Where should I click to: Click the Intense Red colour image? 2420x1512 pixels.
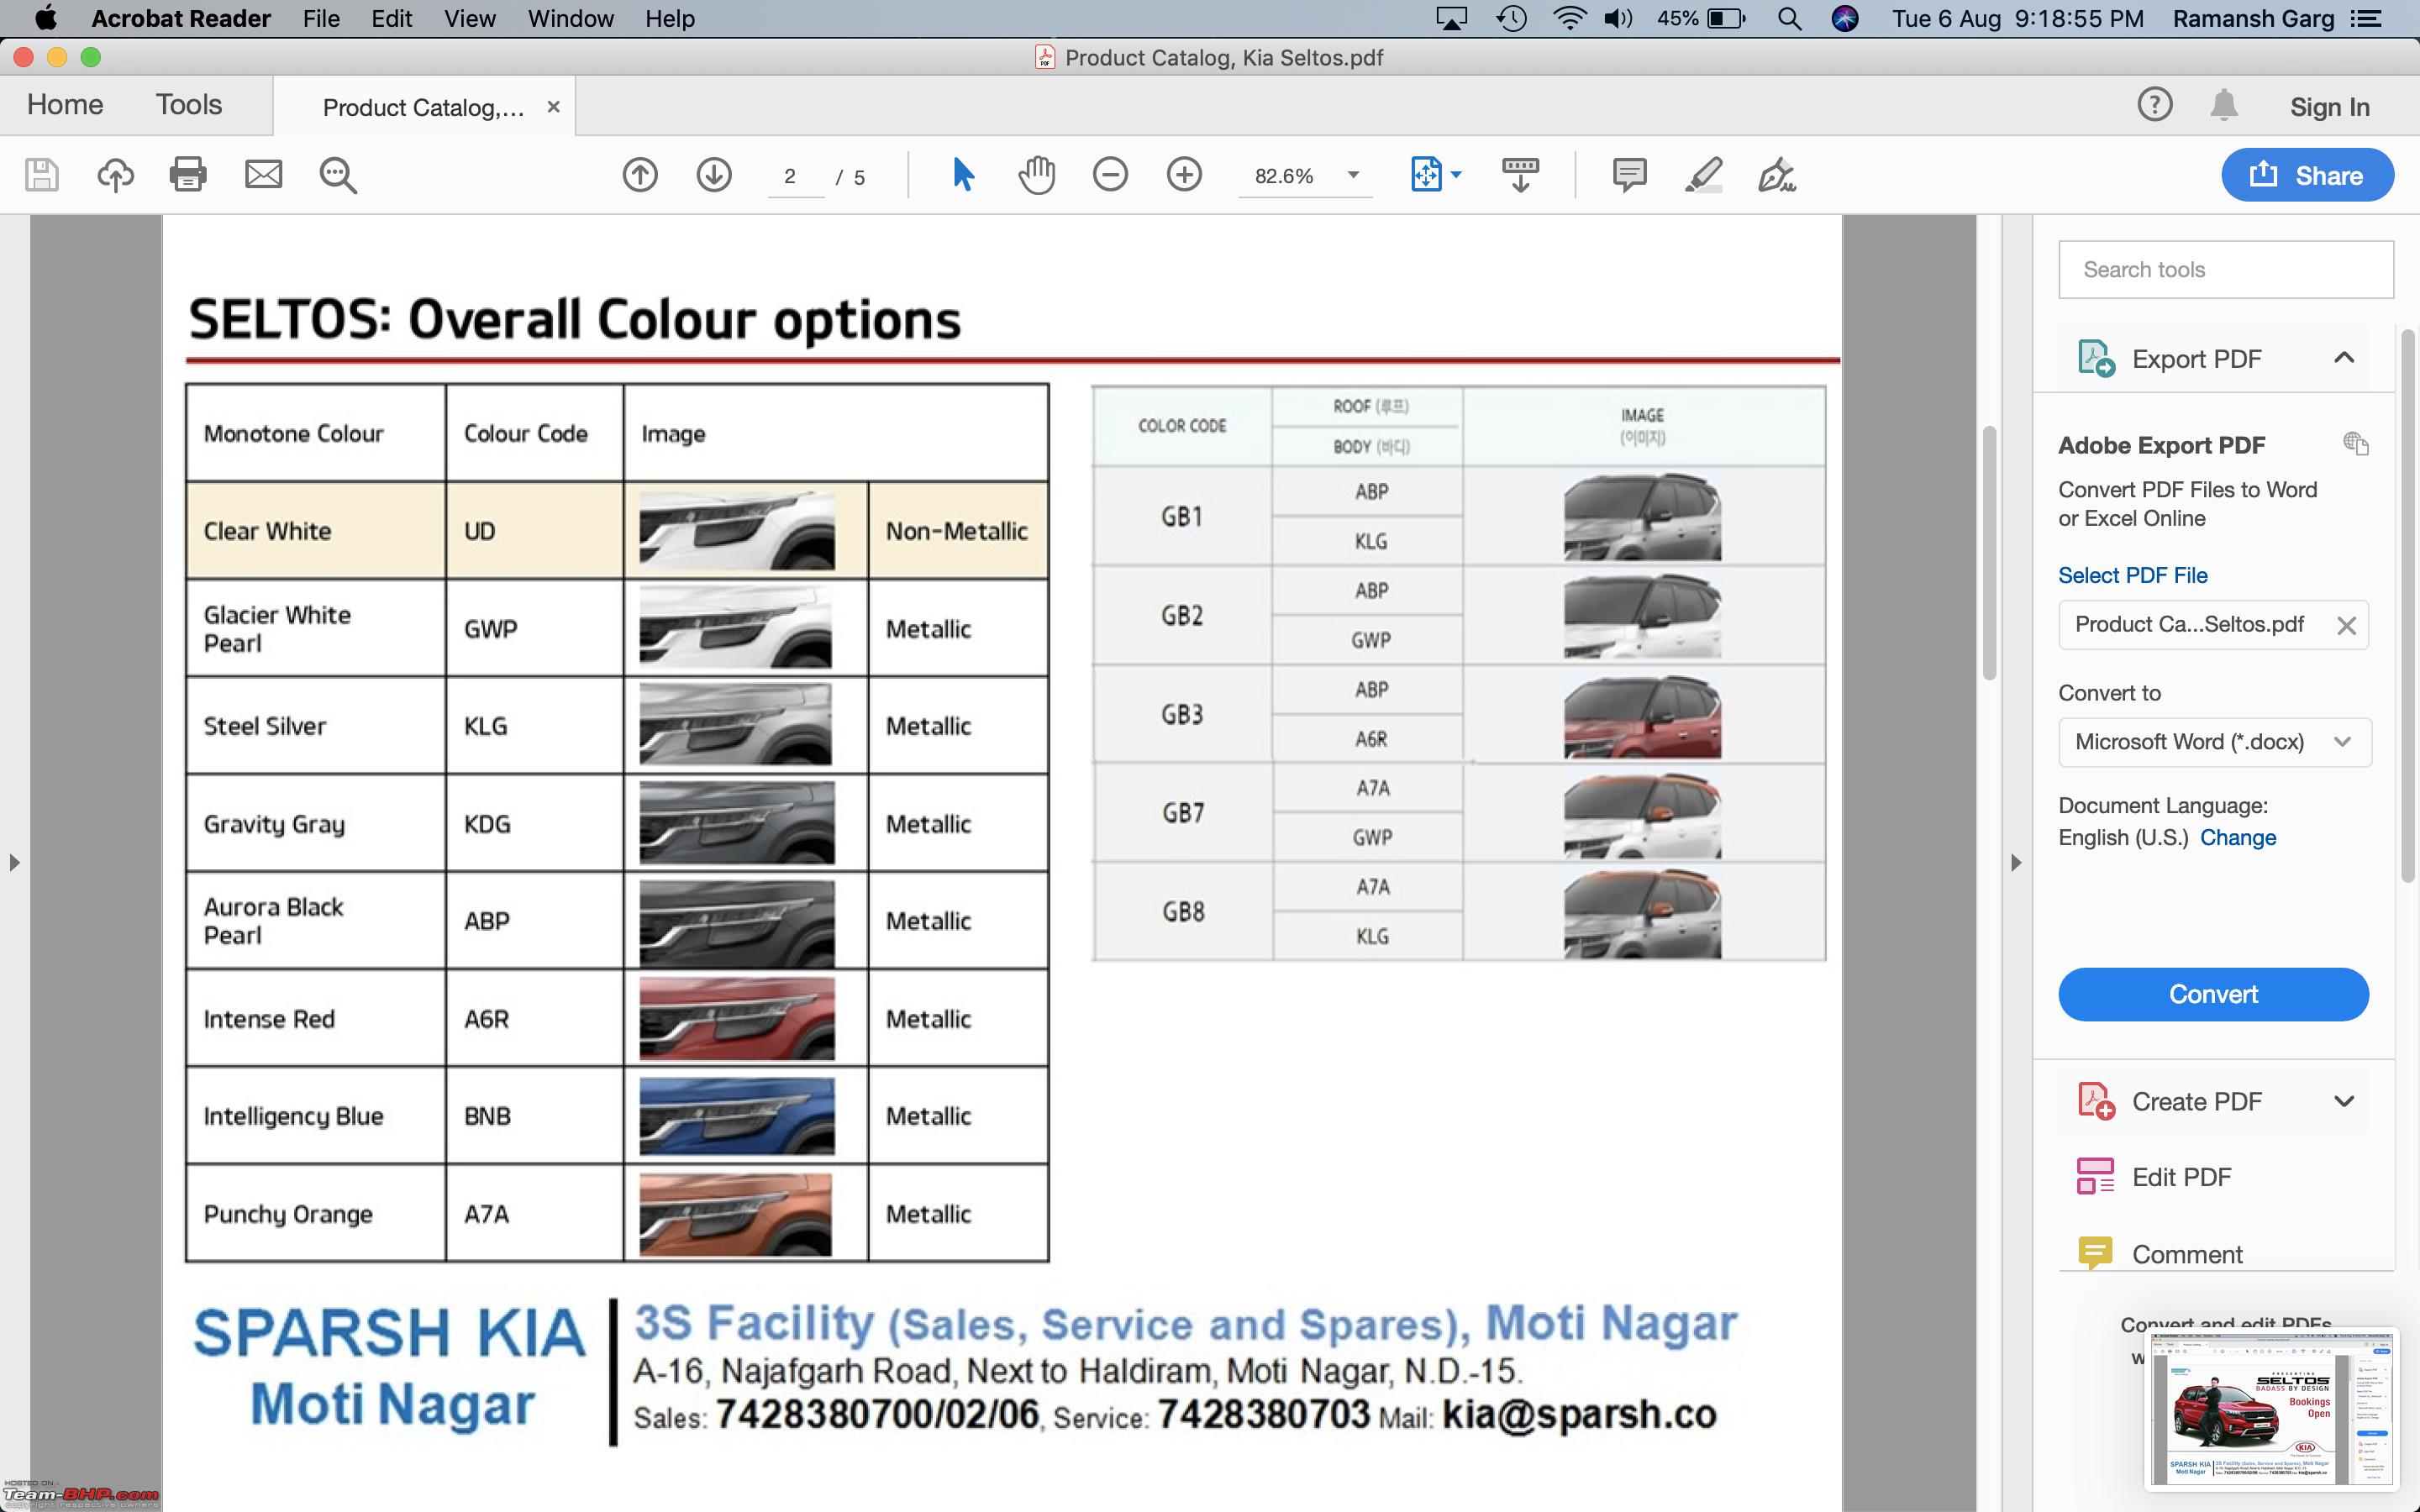click(x=737, y=1018)
